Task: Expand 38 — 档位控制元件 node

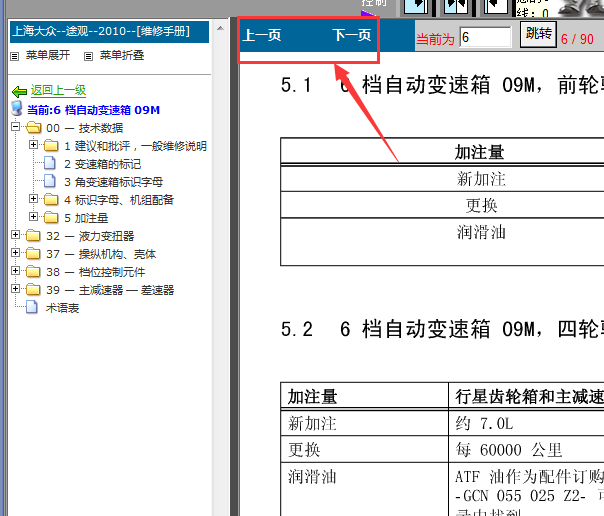Action: tap(15, 270)
